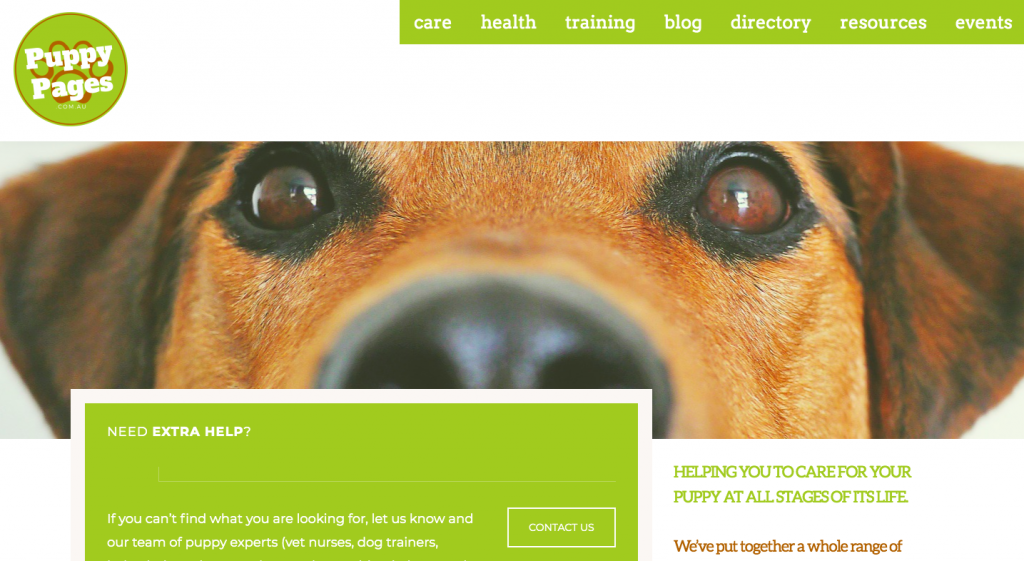Click the 'Puppy At All Stages' heading line

coord(790,496)
